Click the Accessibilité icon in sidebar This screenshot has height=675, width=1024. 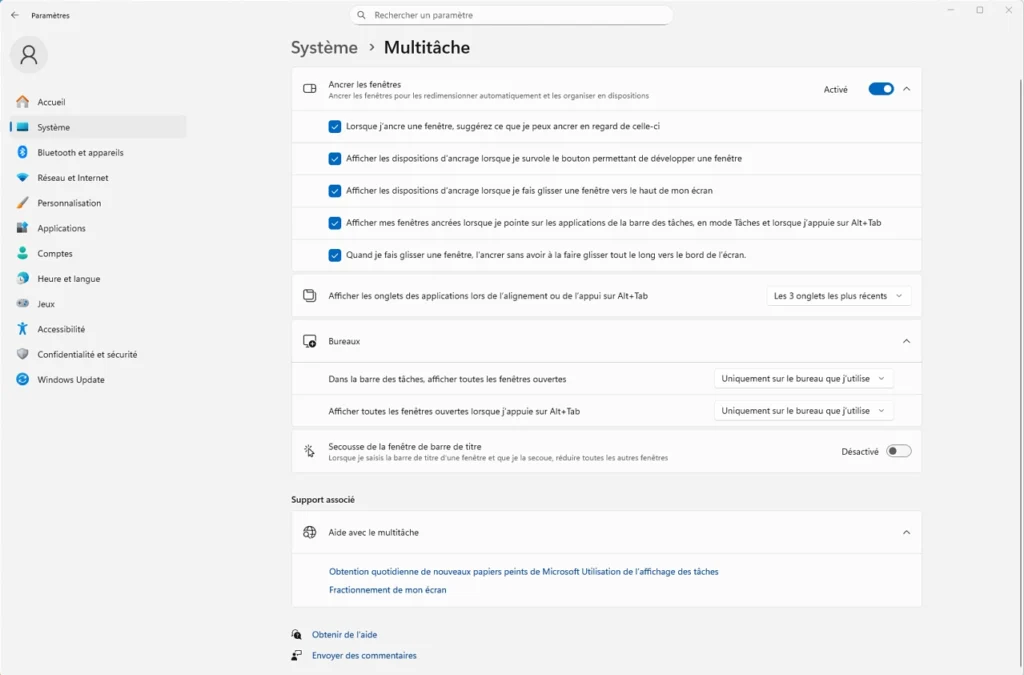22,328
